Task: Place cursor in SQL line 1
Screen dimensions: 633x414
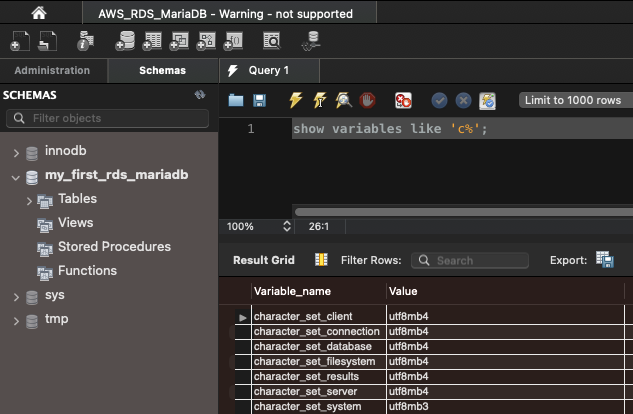Action: coord(462,129)
